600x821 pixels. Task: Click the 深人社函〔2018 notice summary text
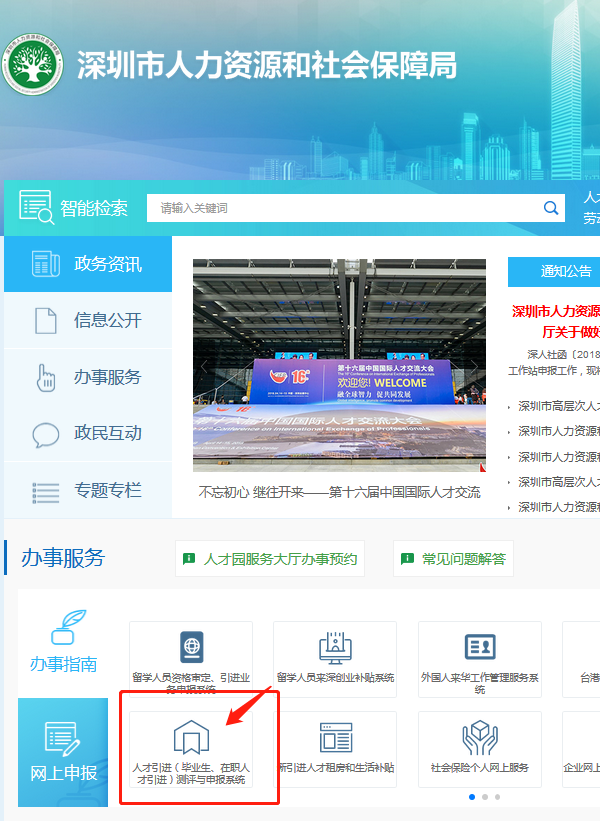click(554, 362)
